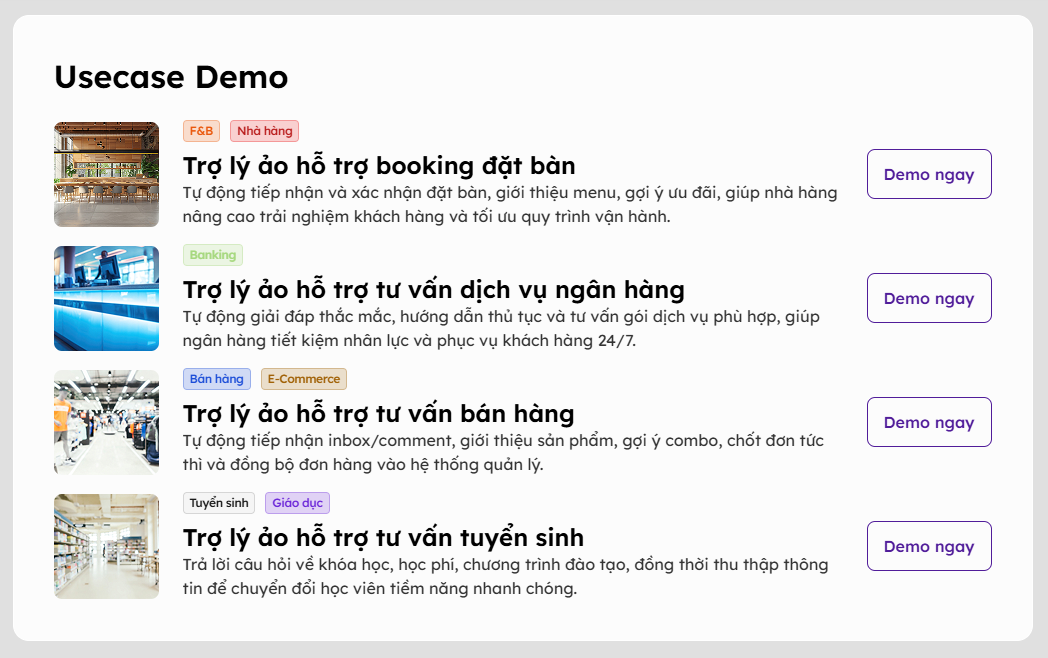Select the F&B tag
This screenshot has width=1048, height=658.
[201, 131]
